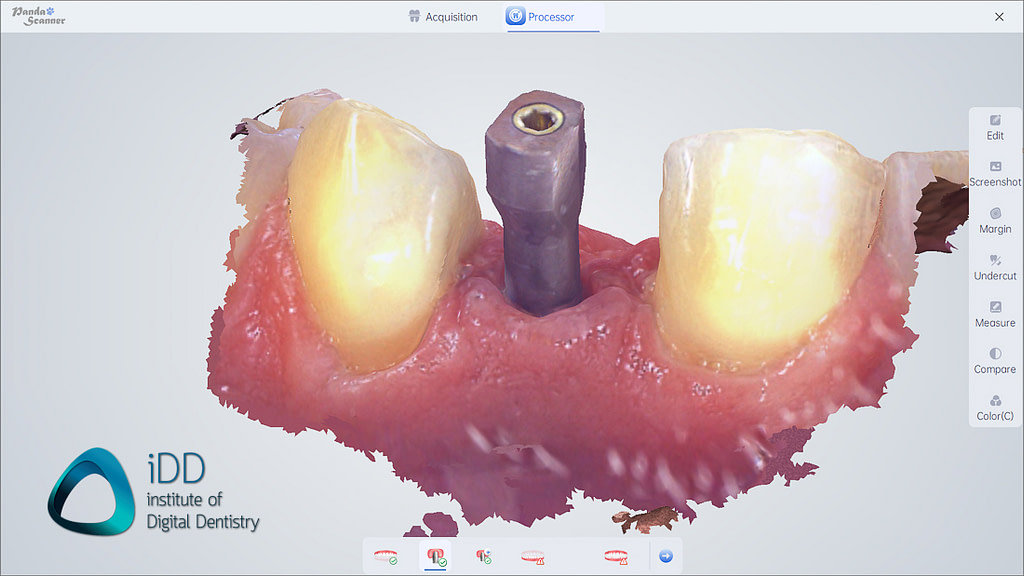Click the green check on upper jaw scan
Screen dimensions: 1024x576
[x=393, y=561]
